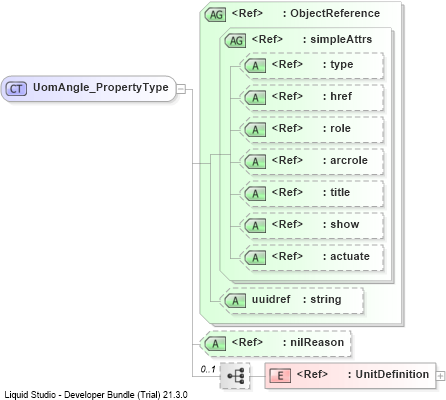Click the Liquid Studio trial footer text
The image size is (446, 400).
[x=96, y=395]
